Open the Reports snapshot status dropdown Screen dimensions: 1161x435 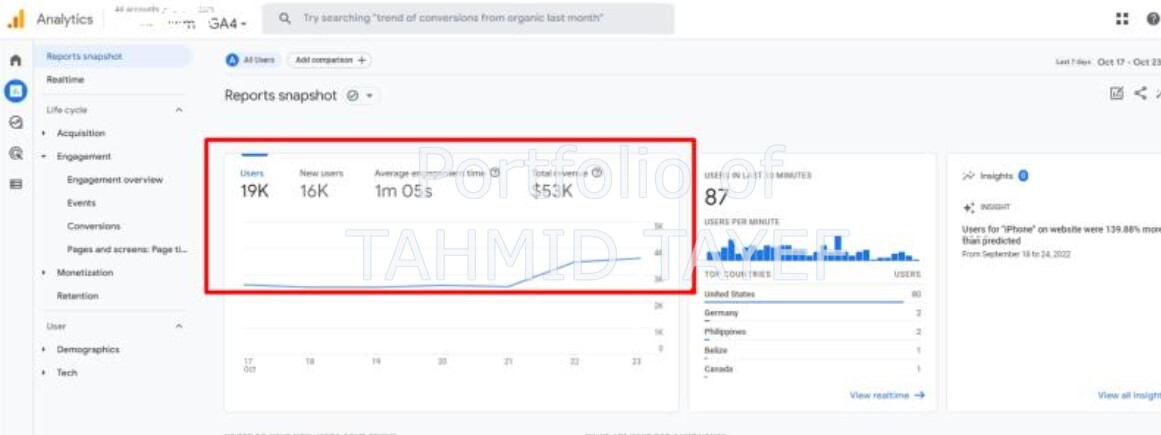click(362, 96)
